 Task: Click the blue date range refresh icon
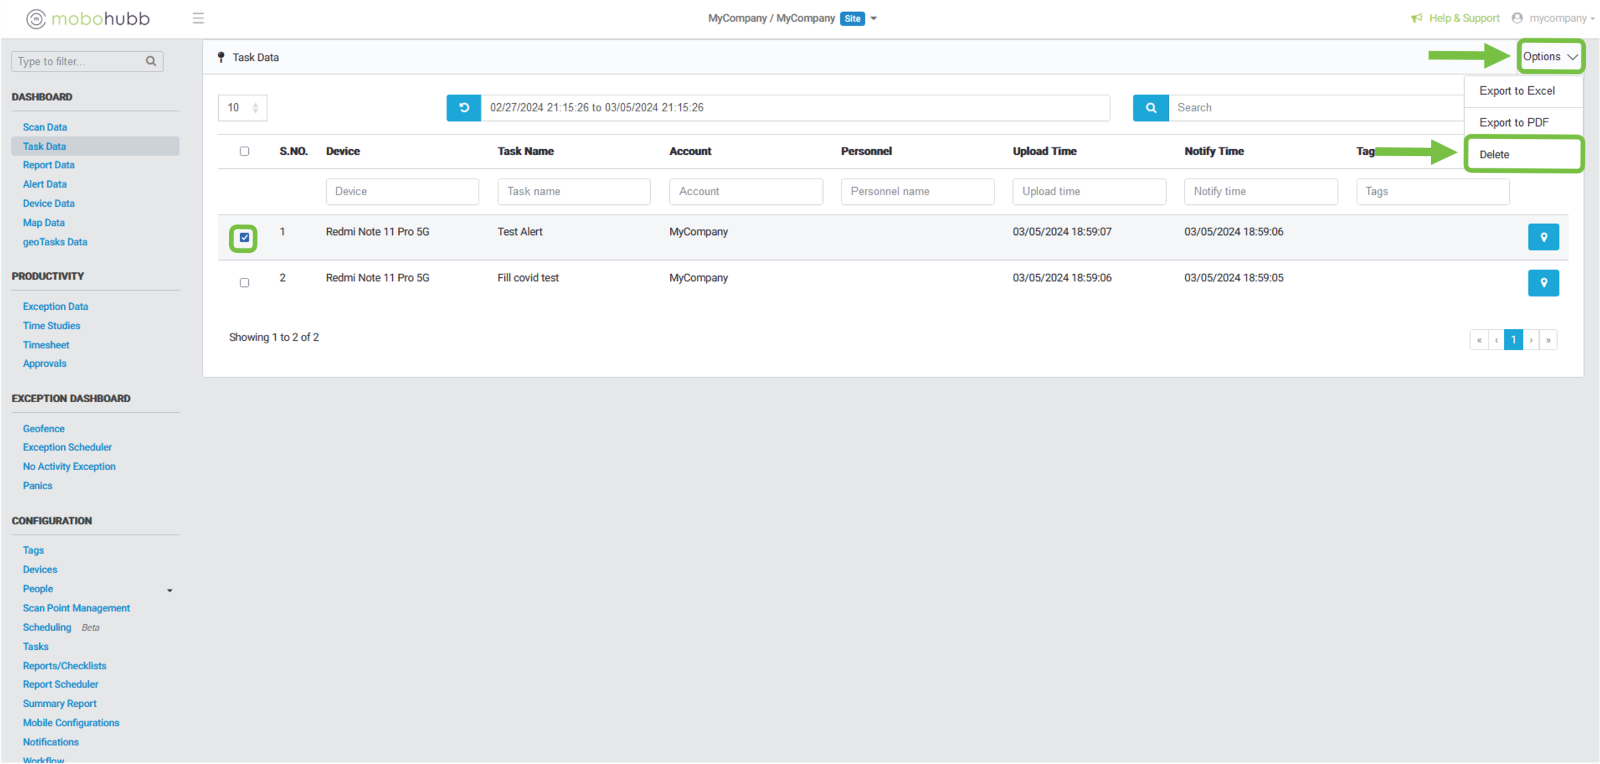(x=463, y=108)
